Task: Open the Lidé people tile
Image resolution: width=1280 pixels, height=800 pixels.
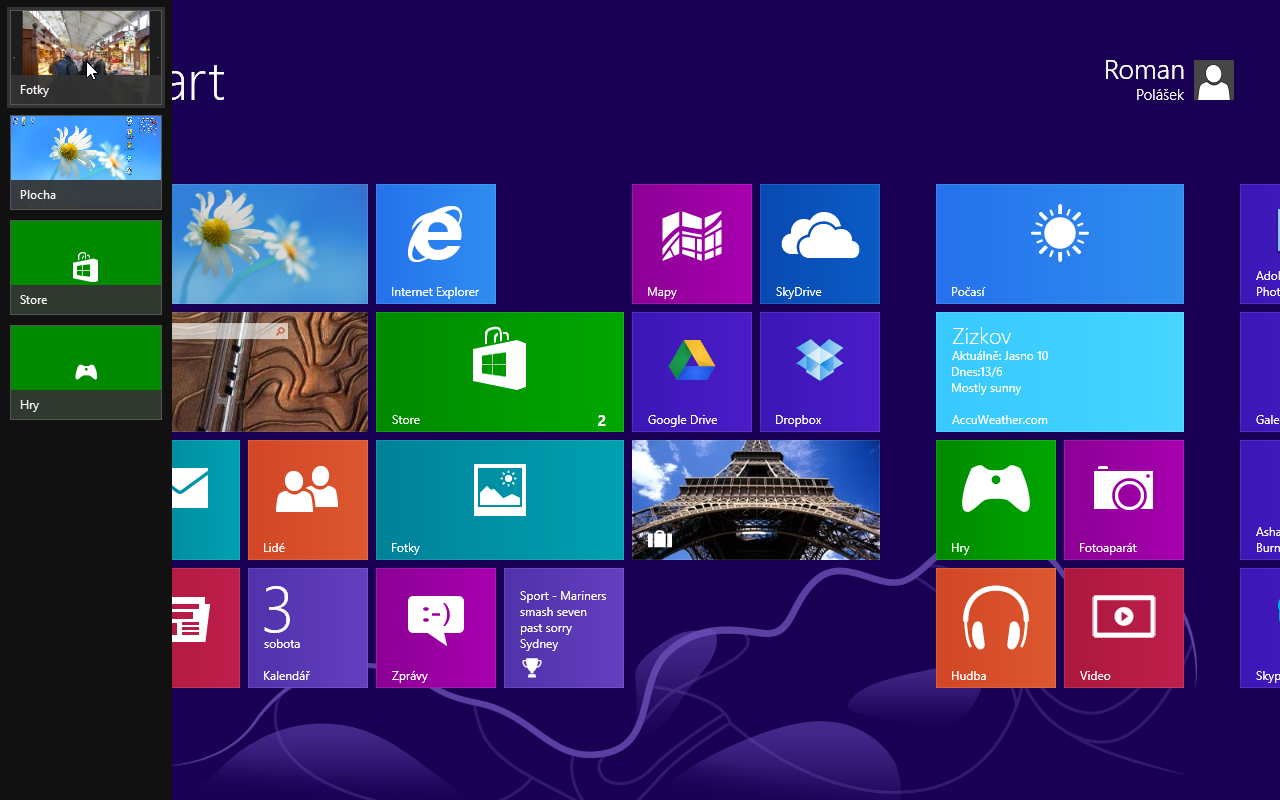Action: [308, 500]
